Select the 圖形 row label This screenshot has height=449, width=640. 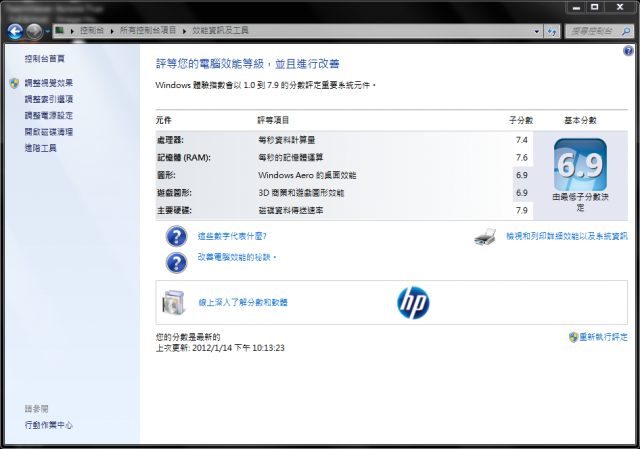tap(166, 175)
